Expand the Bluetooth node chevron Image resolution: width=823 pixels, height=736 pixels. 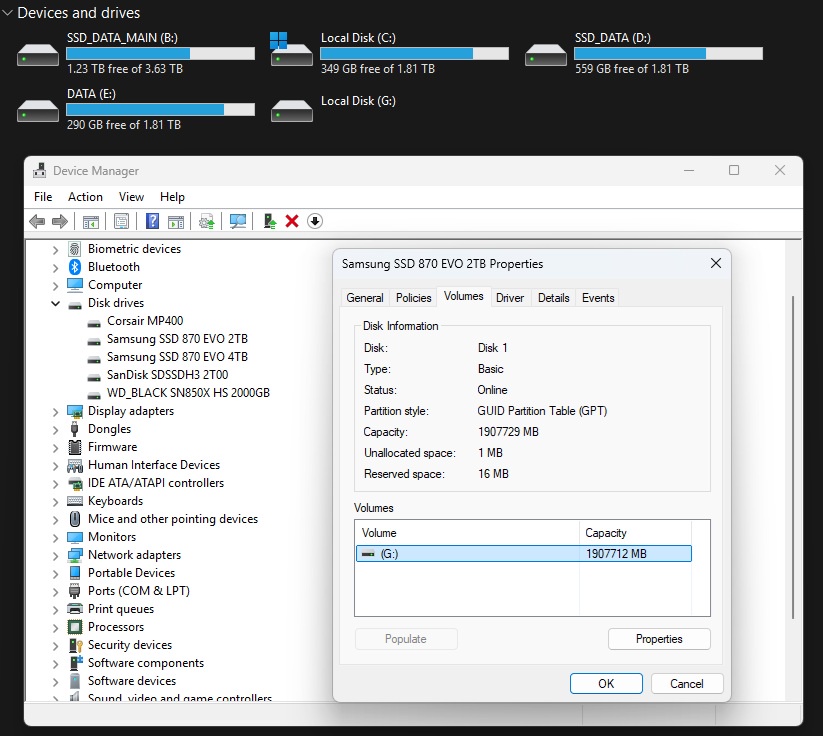click(x=55, y=268)
